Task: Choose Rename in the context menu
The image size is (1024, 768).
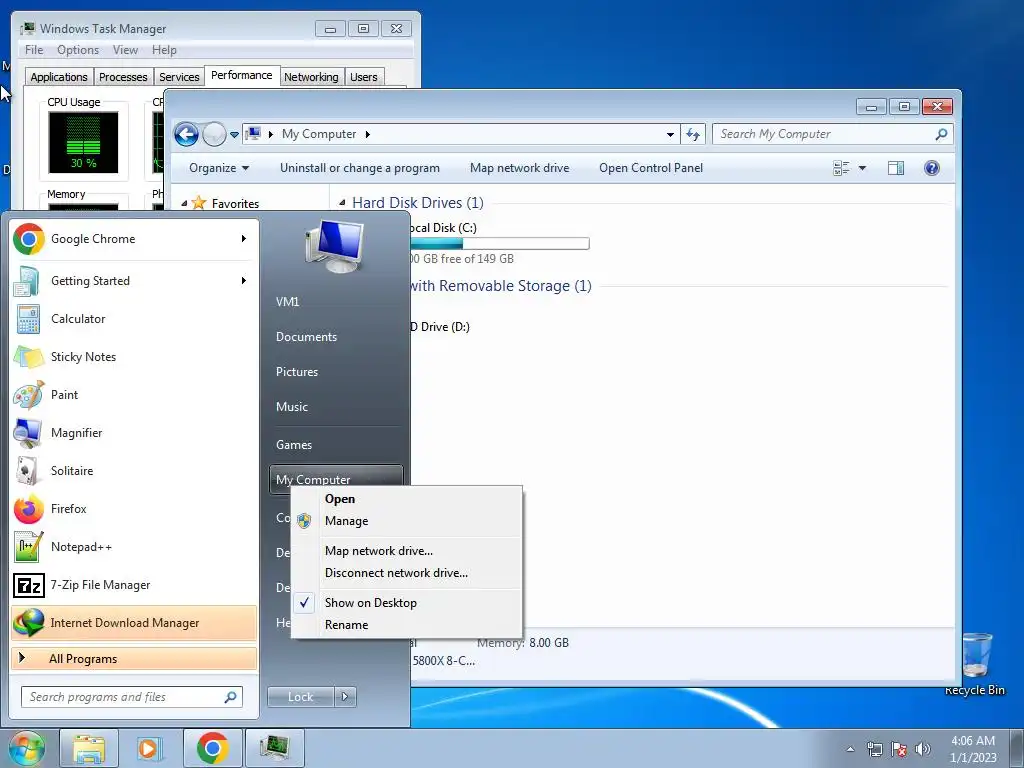Action: click(406, 625)
